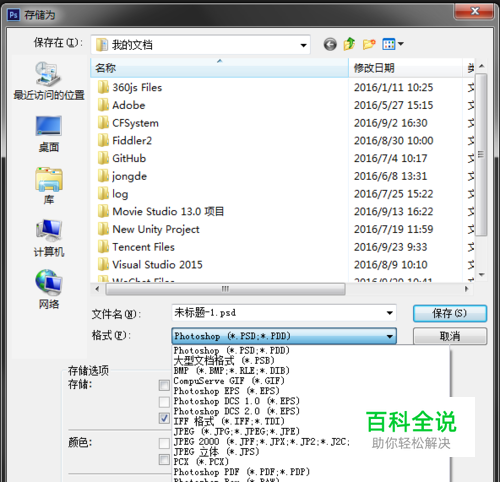Image resolution: width=500 pixels, height=482 pixels.
Task: Choose Photoshop PDF format option
Action: point(242,472)
